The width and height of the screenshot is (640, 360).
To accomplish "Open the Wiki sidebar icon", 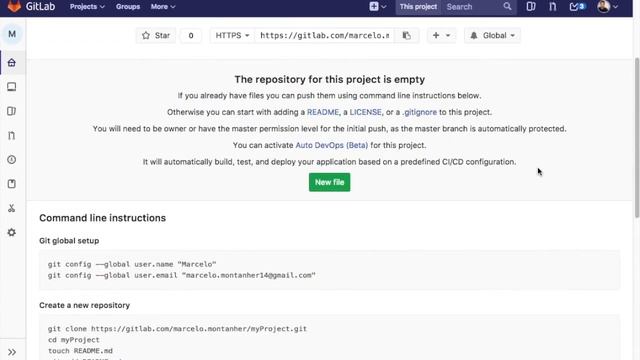I will click(x=12, y=184).
